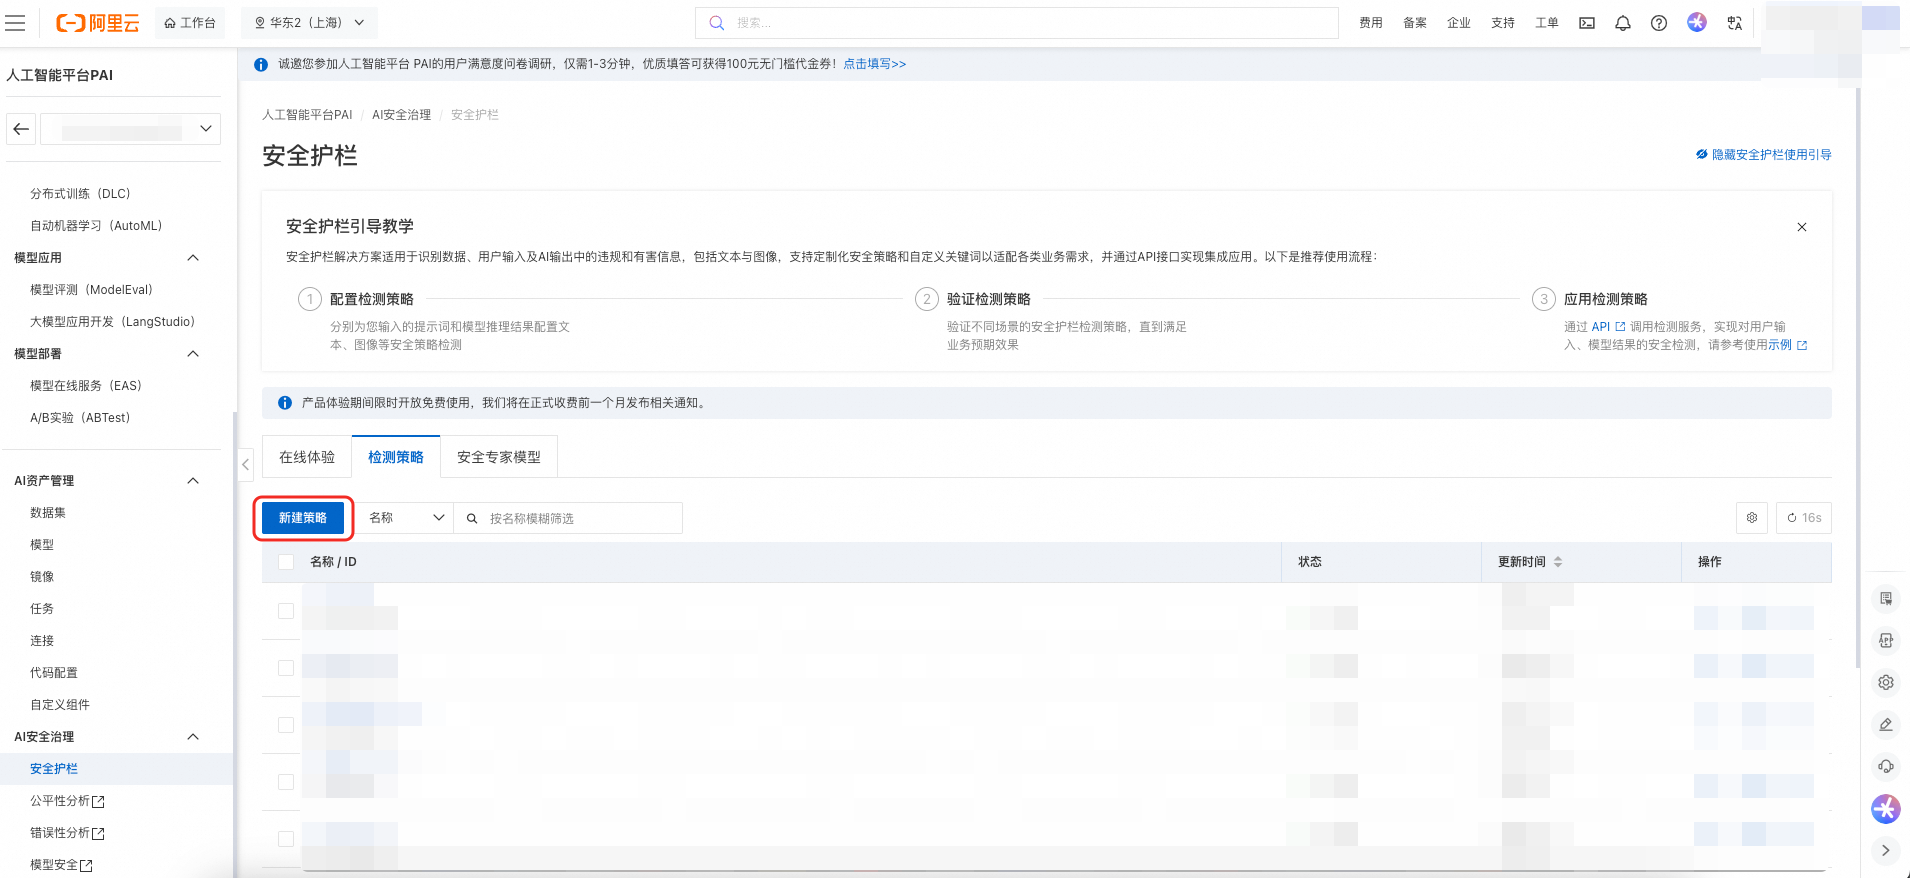Click breadcrumb AI安全治理
The height and width of the screenshot is (878, 1910).
[x=401, y=115]
